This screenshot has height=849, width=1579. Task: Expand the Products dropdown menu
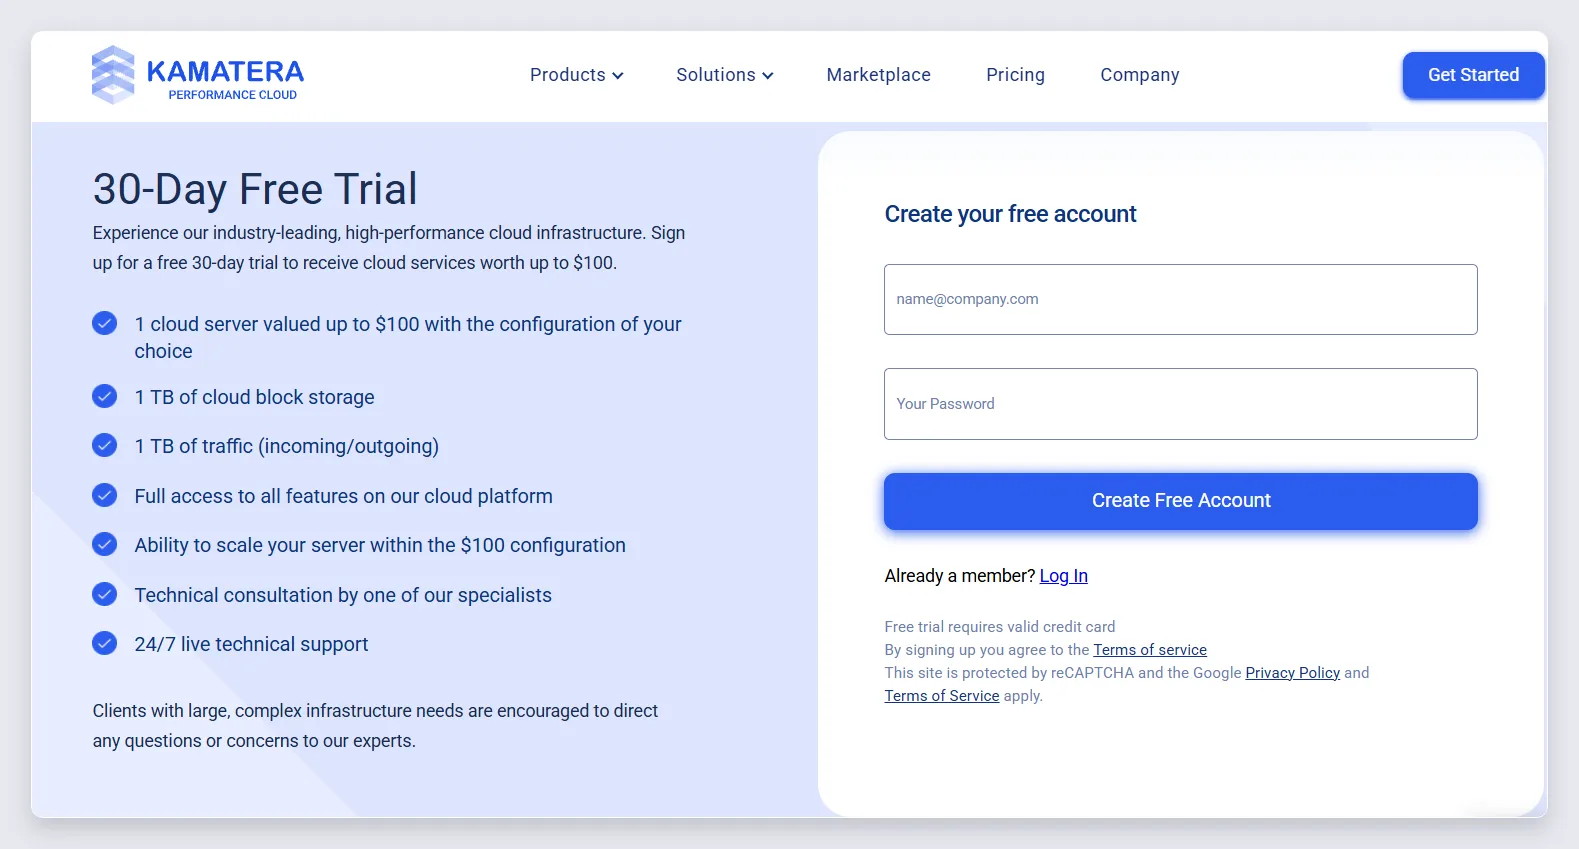[577, 75]
